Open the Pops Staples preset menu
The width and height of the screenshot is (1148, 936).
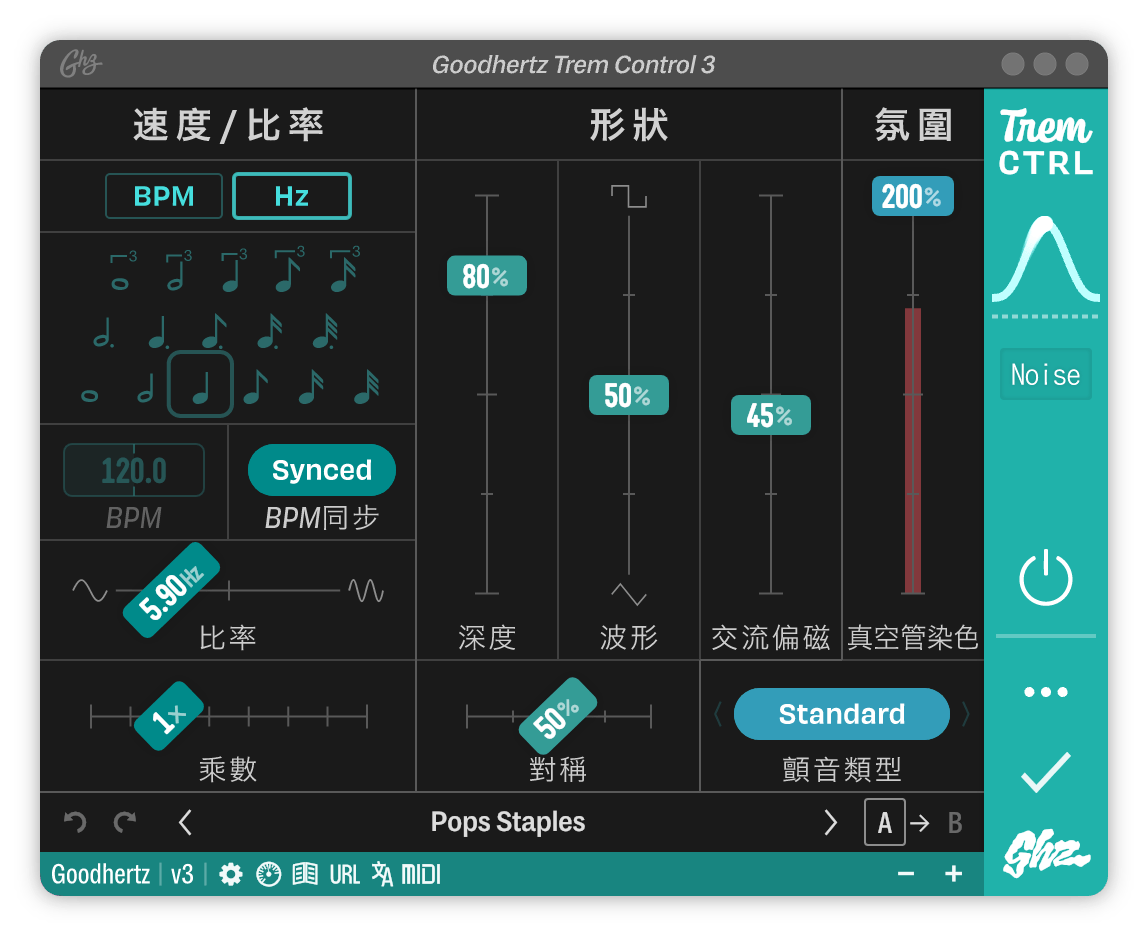pos(508,822)
